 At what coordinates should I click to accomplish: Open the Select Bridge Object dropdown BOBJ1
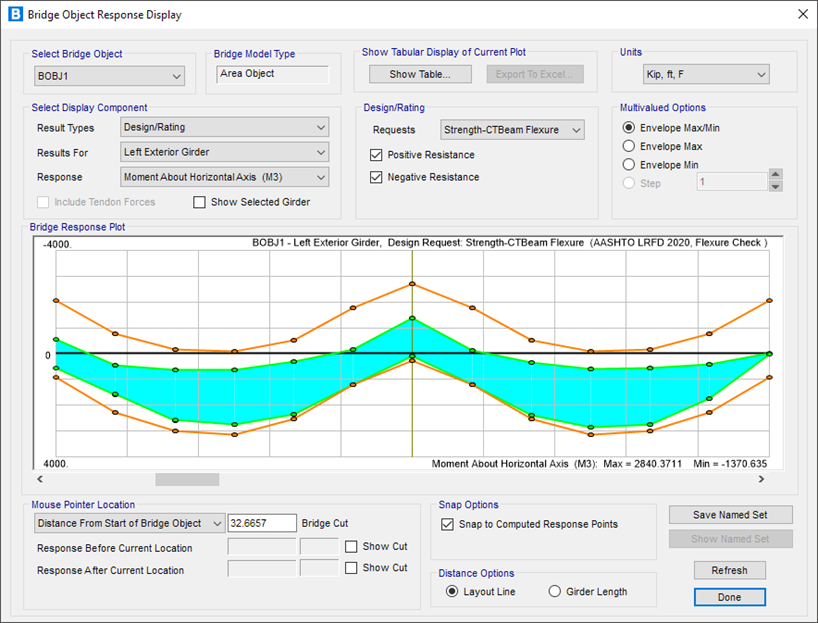(x=110, y=76)
